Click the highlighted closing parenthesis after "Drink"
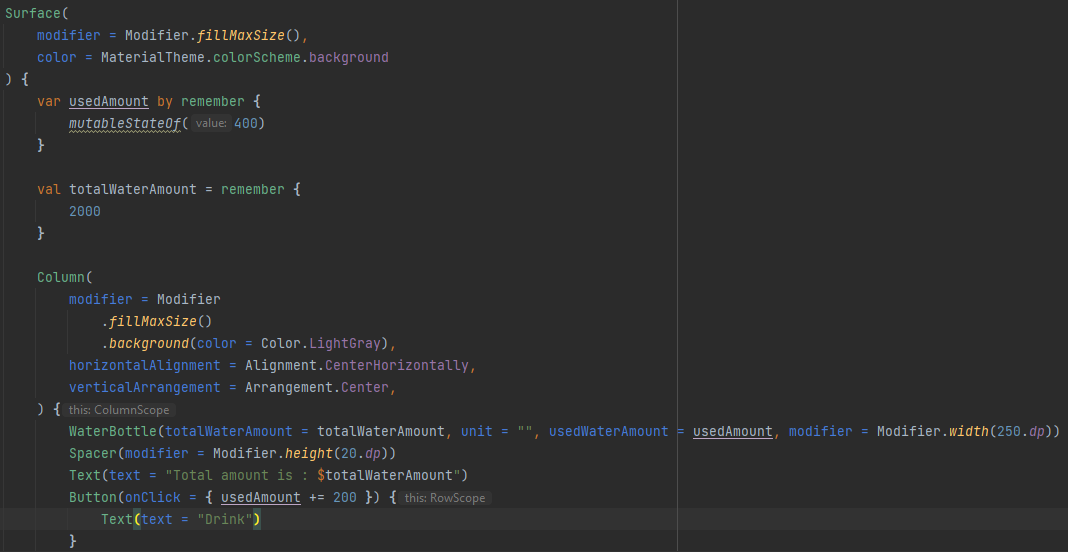Viewport: 1068px width, 552px height. [x=257, y=519]
